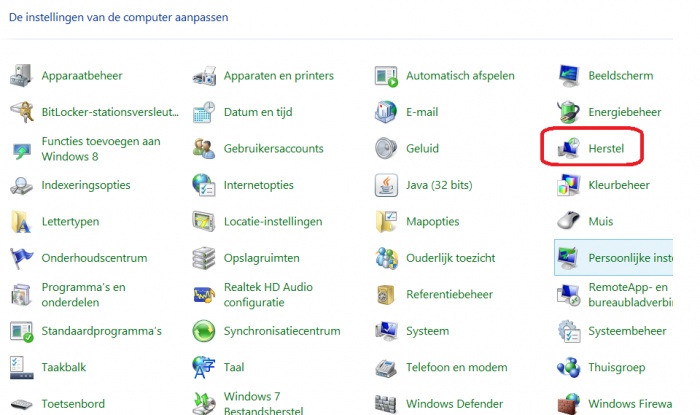Screen dimensions: 700x415
Task: Open the Taakbalk text link
Action: click(x=64, y=368)
